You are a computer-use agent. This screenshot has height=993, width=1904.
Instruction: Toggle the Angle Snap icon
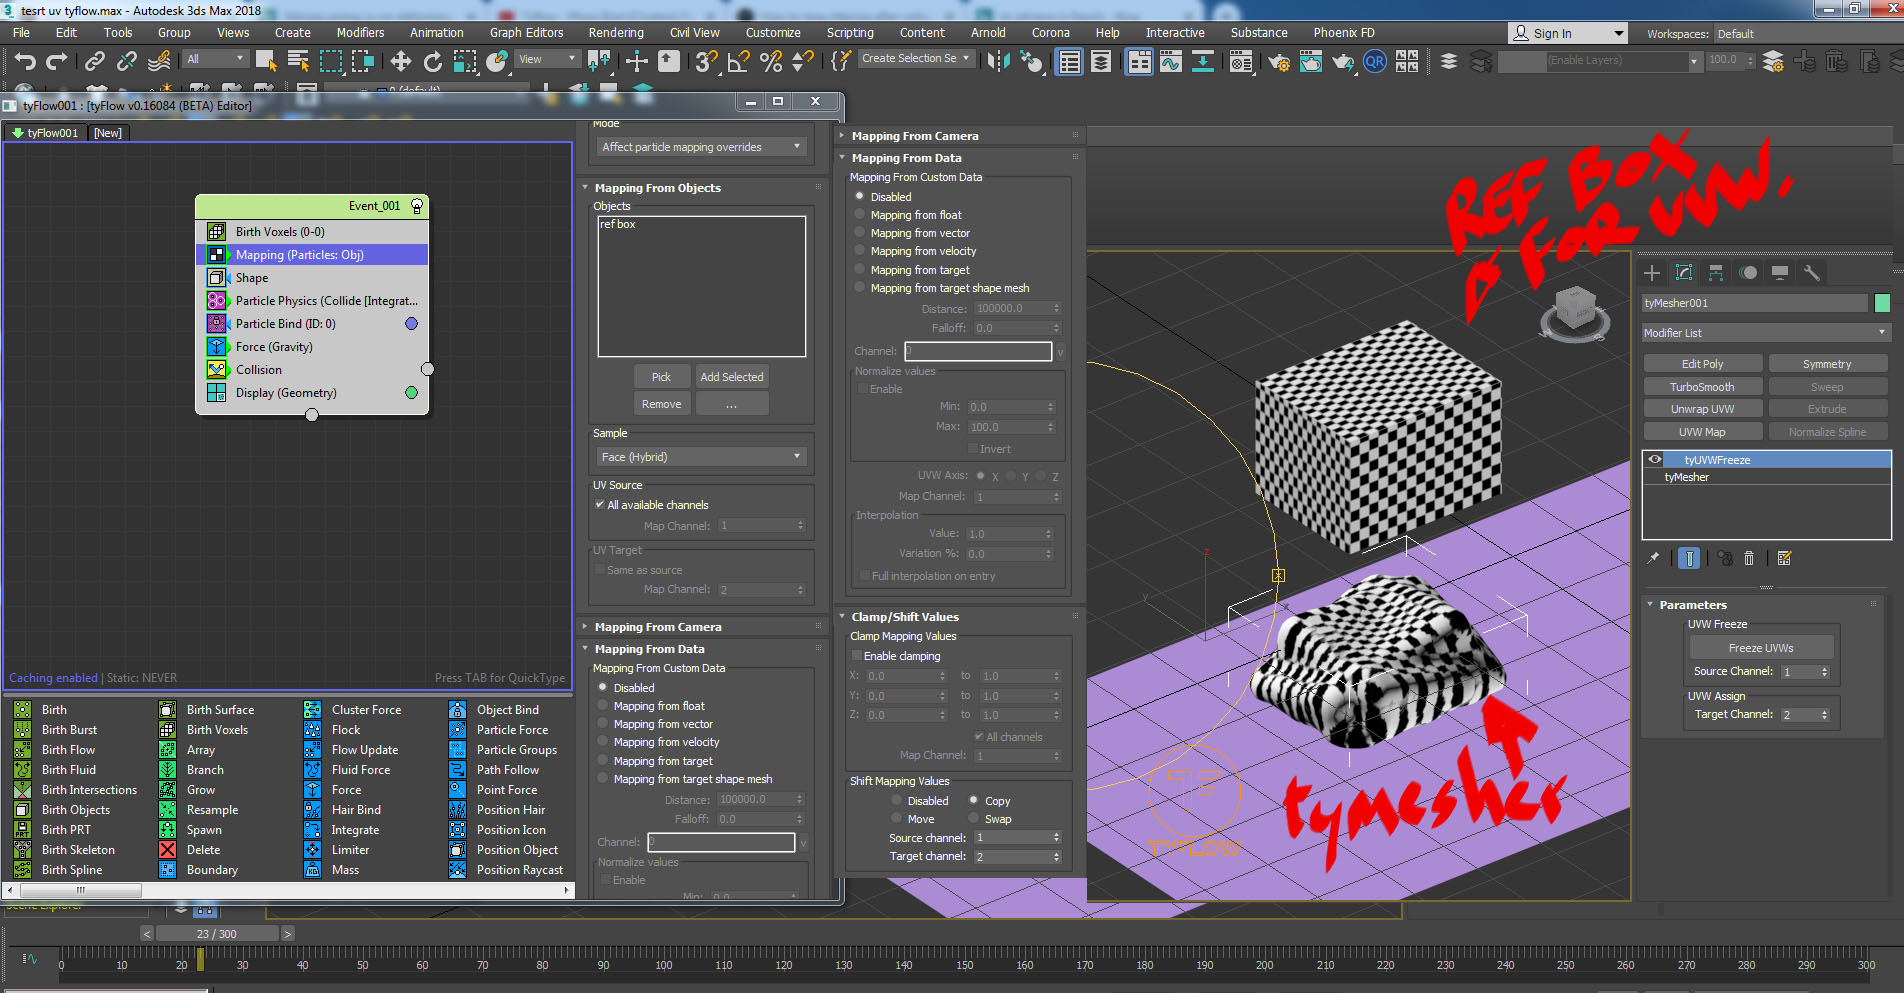738,62
